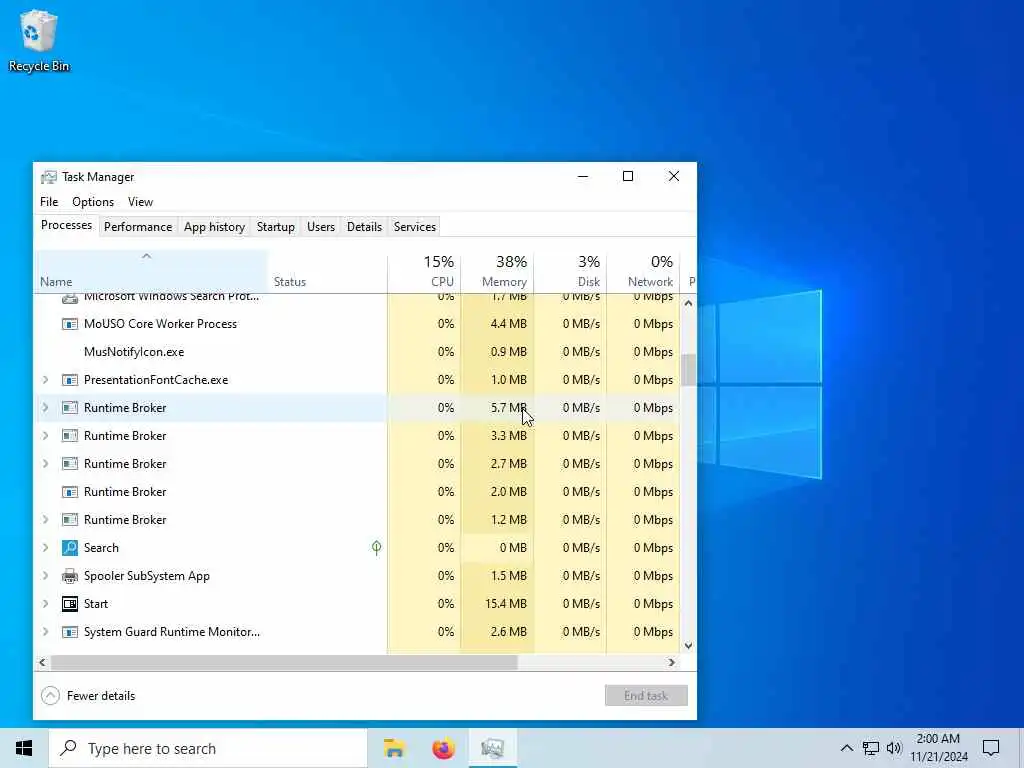Expand the Start process row

point(45,604)
